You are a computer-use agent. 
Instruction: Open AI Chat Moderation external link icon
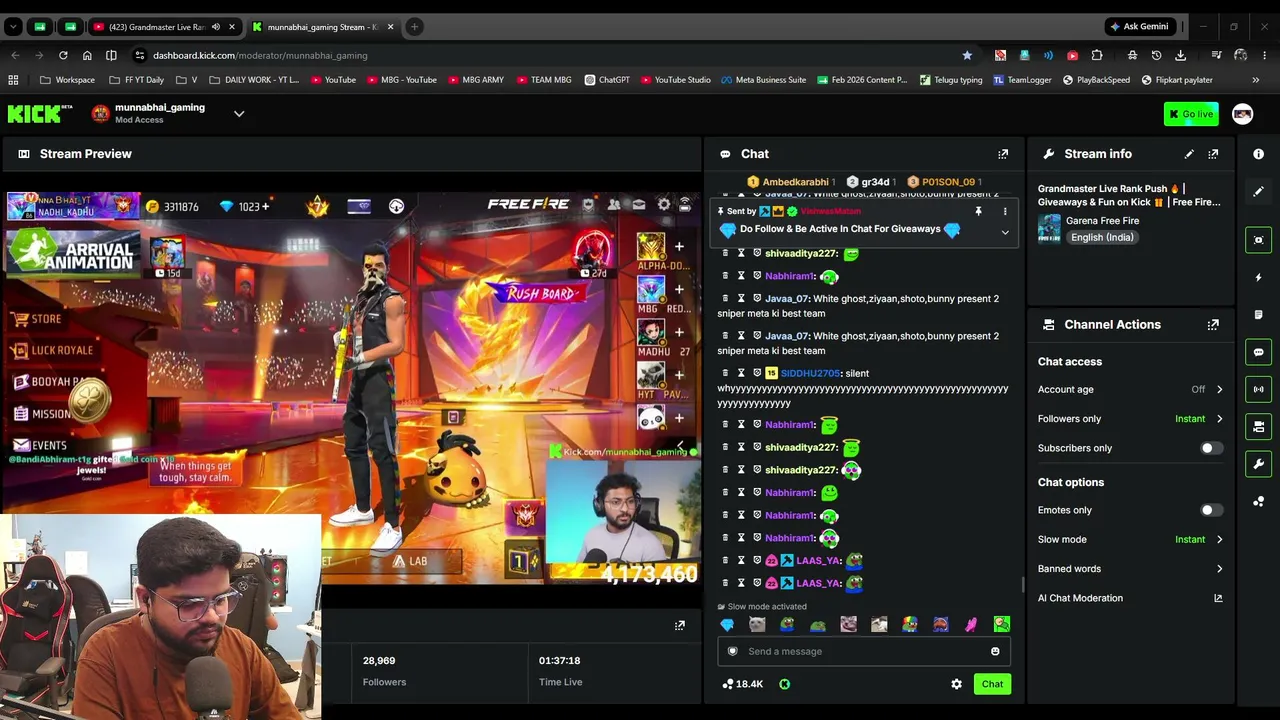tap(1218, 598)
